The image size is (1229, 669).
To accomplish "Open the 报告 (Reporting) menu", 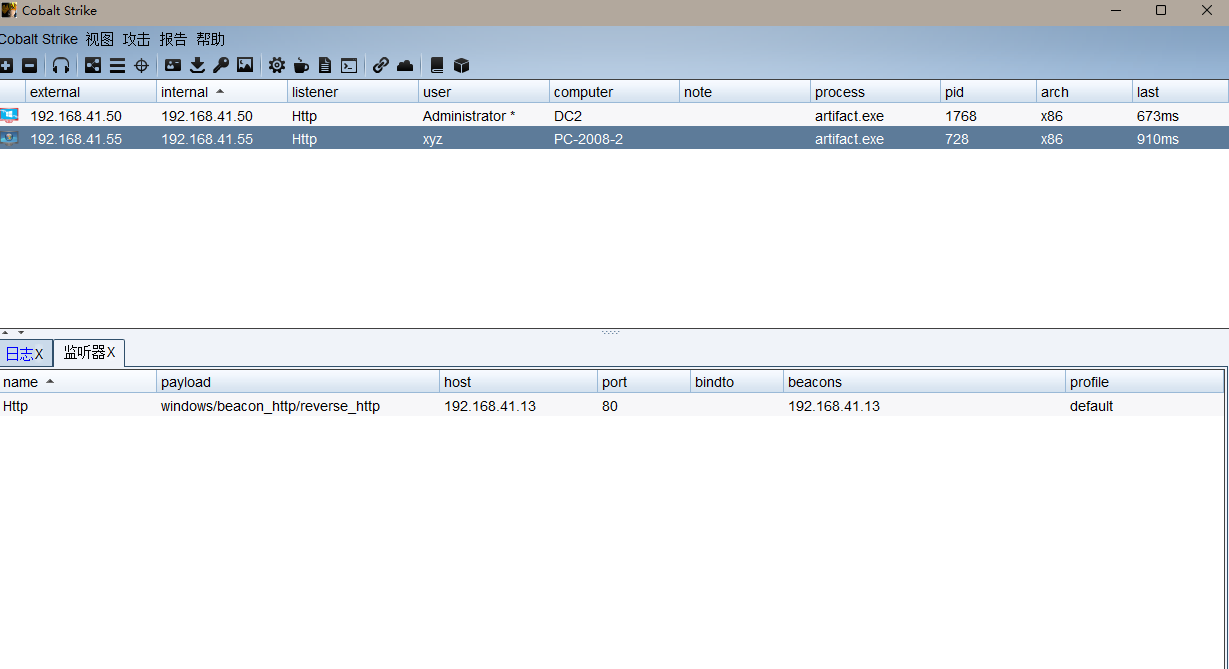I will pyautogui.click(x=173, y=39).
